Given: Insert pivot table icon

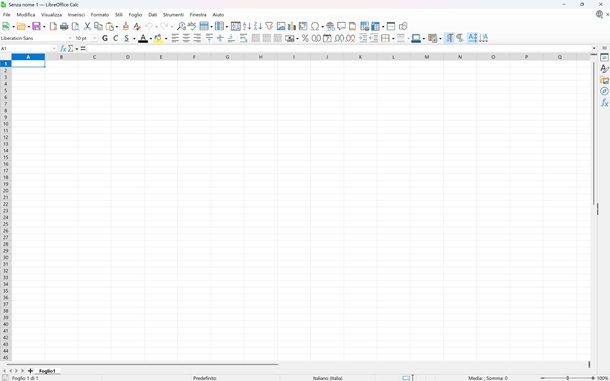Looking at the screenshot, I should [x=303, y=26].
